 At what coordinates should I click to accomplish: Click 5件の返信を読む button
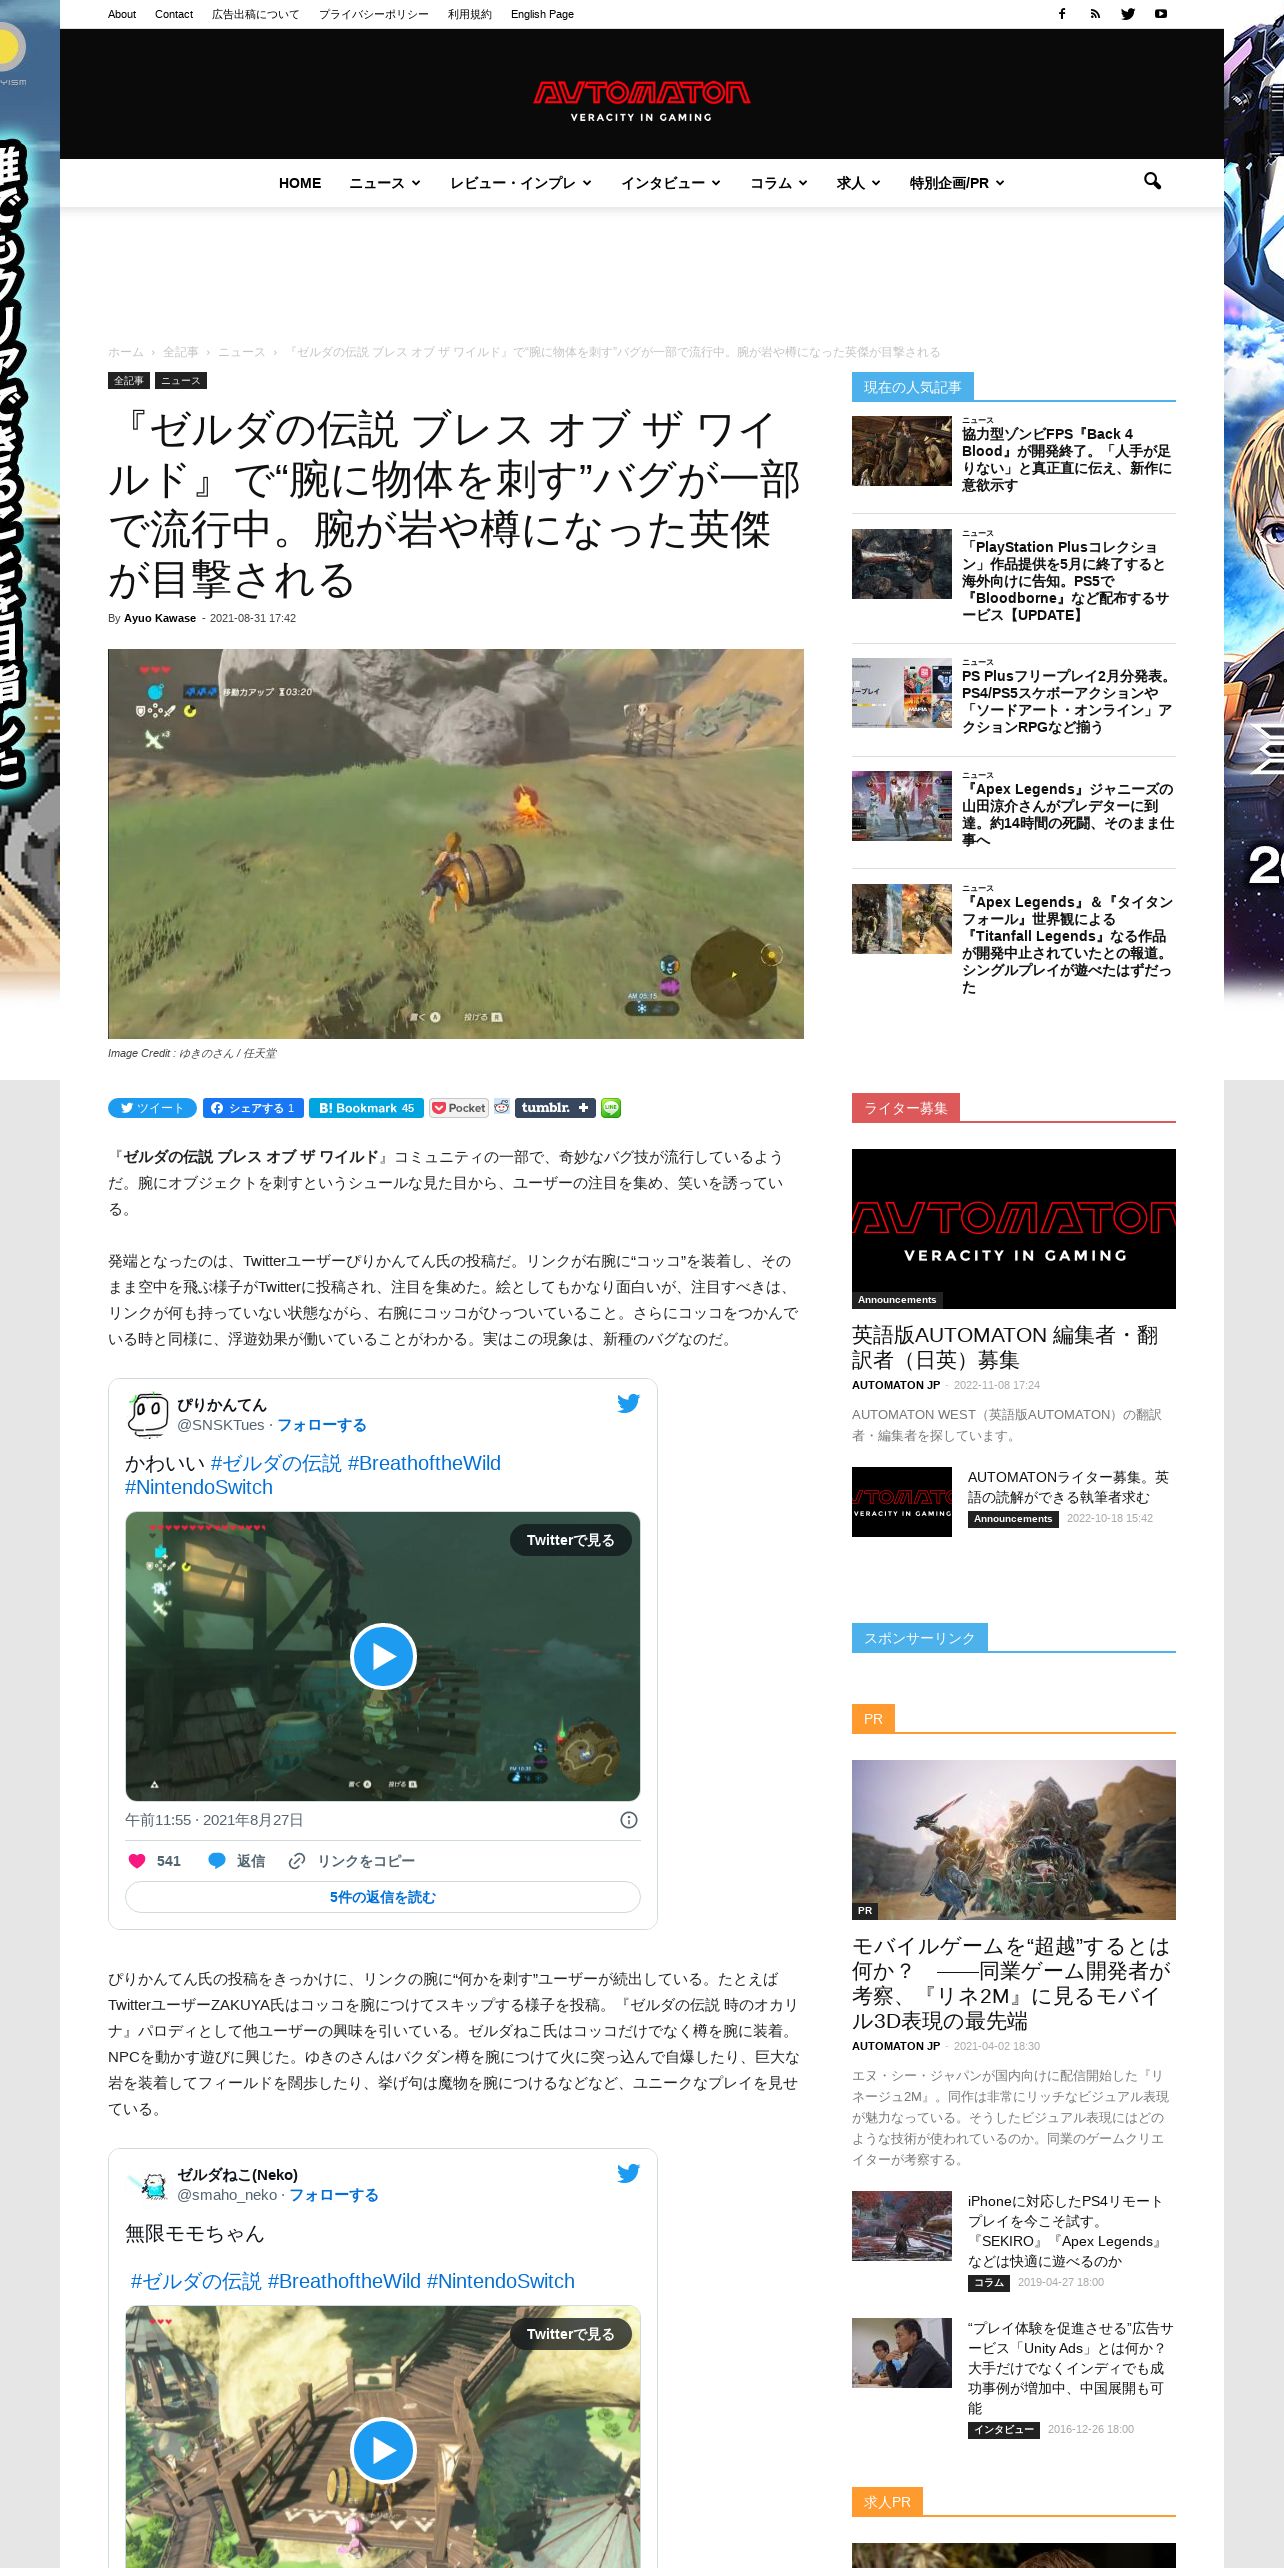[x=383, y=1897]
